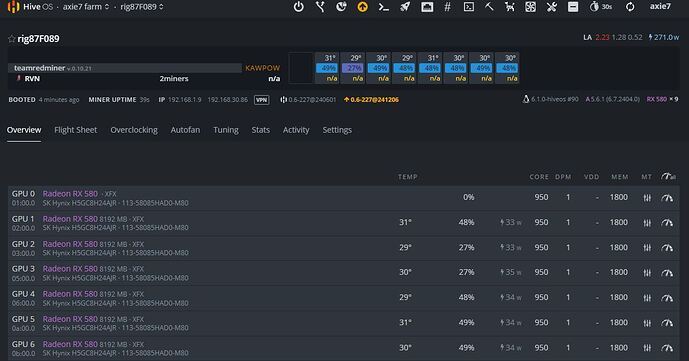Click the pickaxe miner icon
Viewport: 689px width, 361px height.
(x=489, y=7)
